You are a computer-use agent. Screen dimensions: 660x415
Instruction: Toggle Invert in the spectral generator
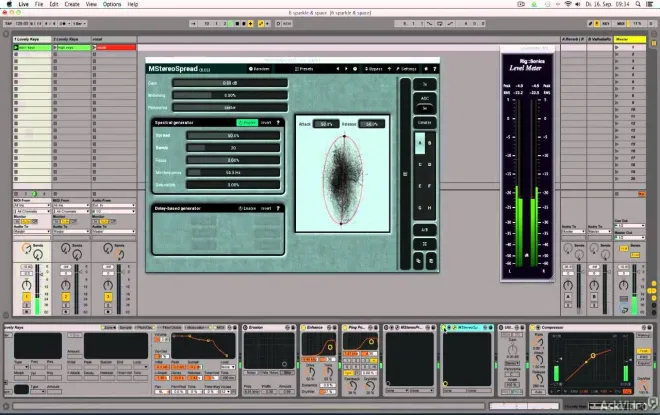tap(266, 122)
